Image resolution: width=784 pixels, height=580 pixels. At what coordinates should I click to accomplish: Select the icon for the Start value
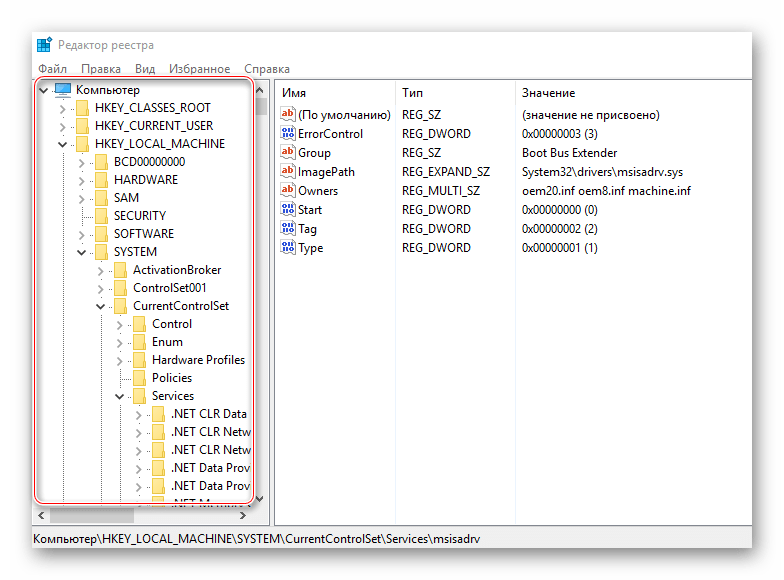tap(289, 210)
